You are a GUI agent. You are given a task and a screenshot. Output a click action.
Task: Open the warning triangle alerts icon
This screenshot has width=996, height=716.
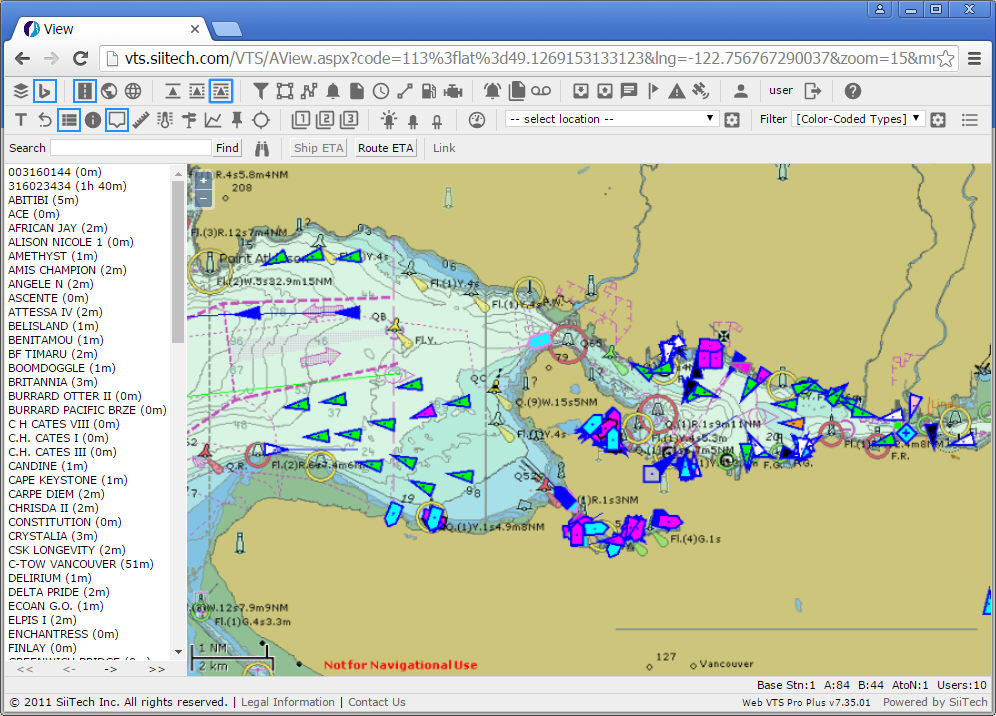[677, 91]
